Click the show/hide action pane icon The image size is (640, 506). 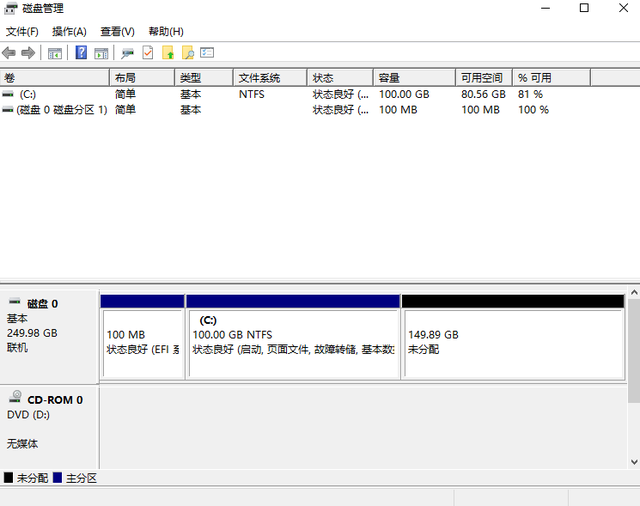click(x=101, y=52)
